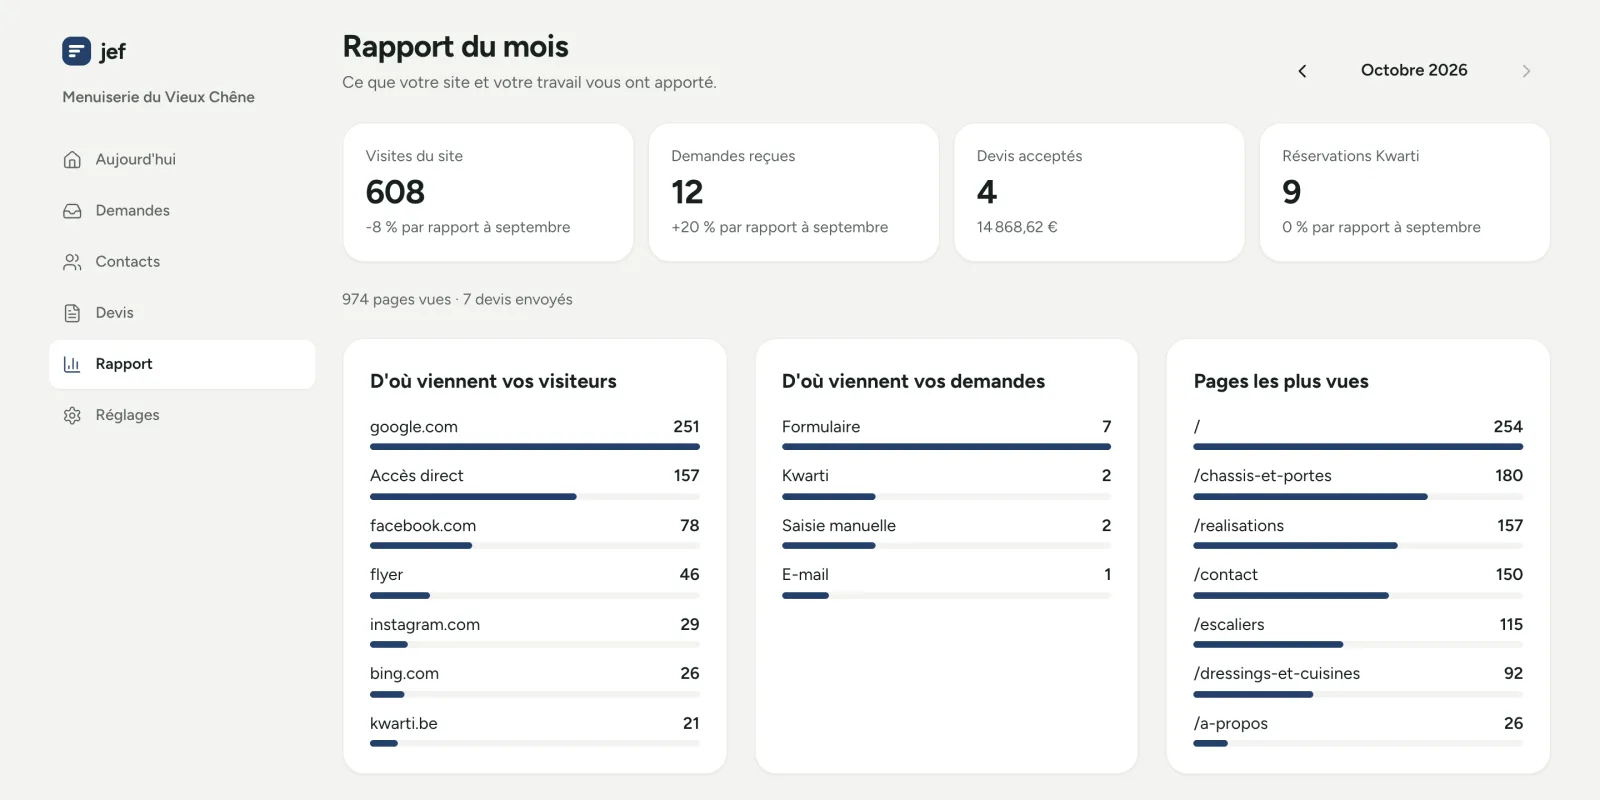Click the bing.com source row
Image resolution: width=1600 pixels, height=800 pixels.
click(x=535, y=681)
